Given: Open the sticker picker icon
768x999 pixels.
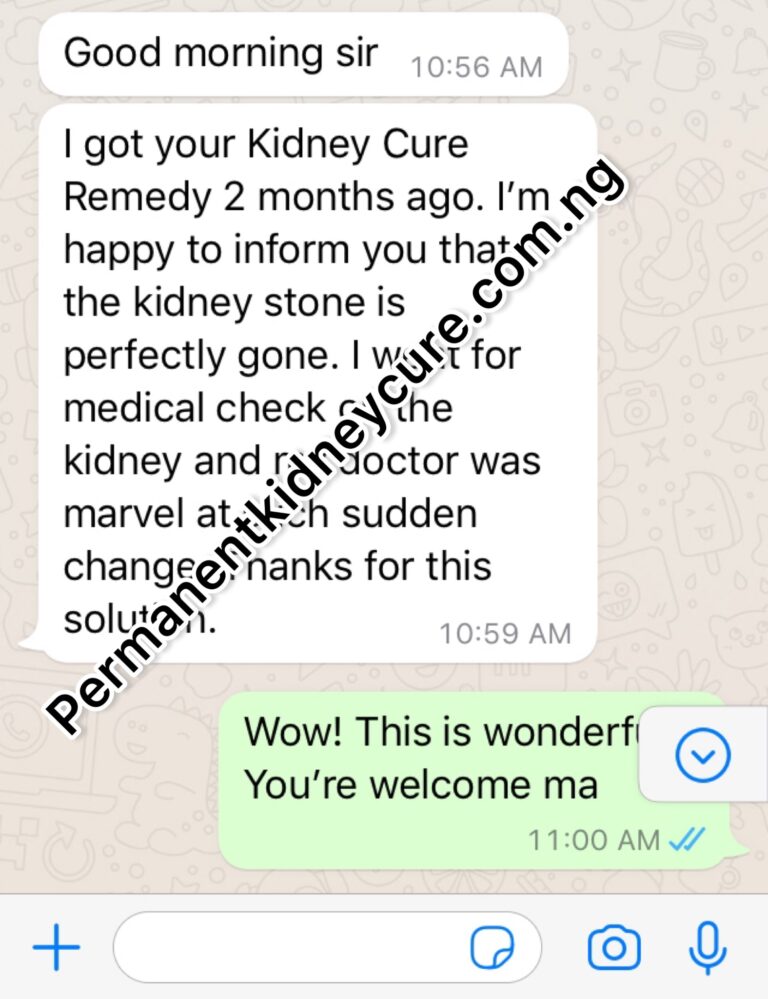Looking at the screenshot, I should tap(491, 948).
